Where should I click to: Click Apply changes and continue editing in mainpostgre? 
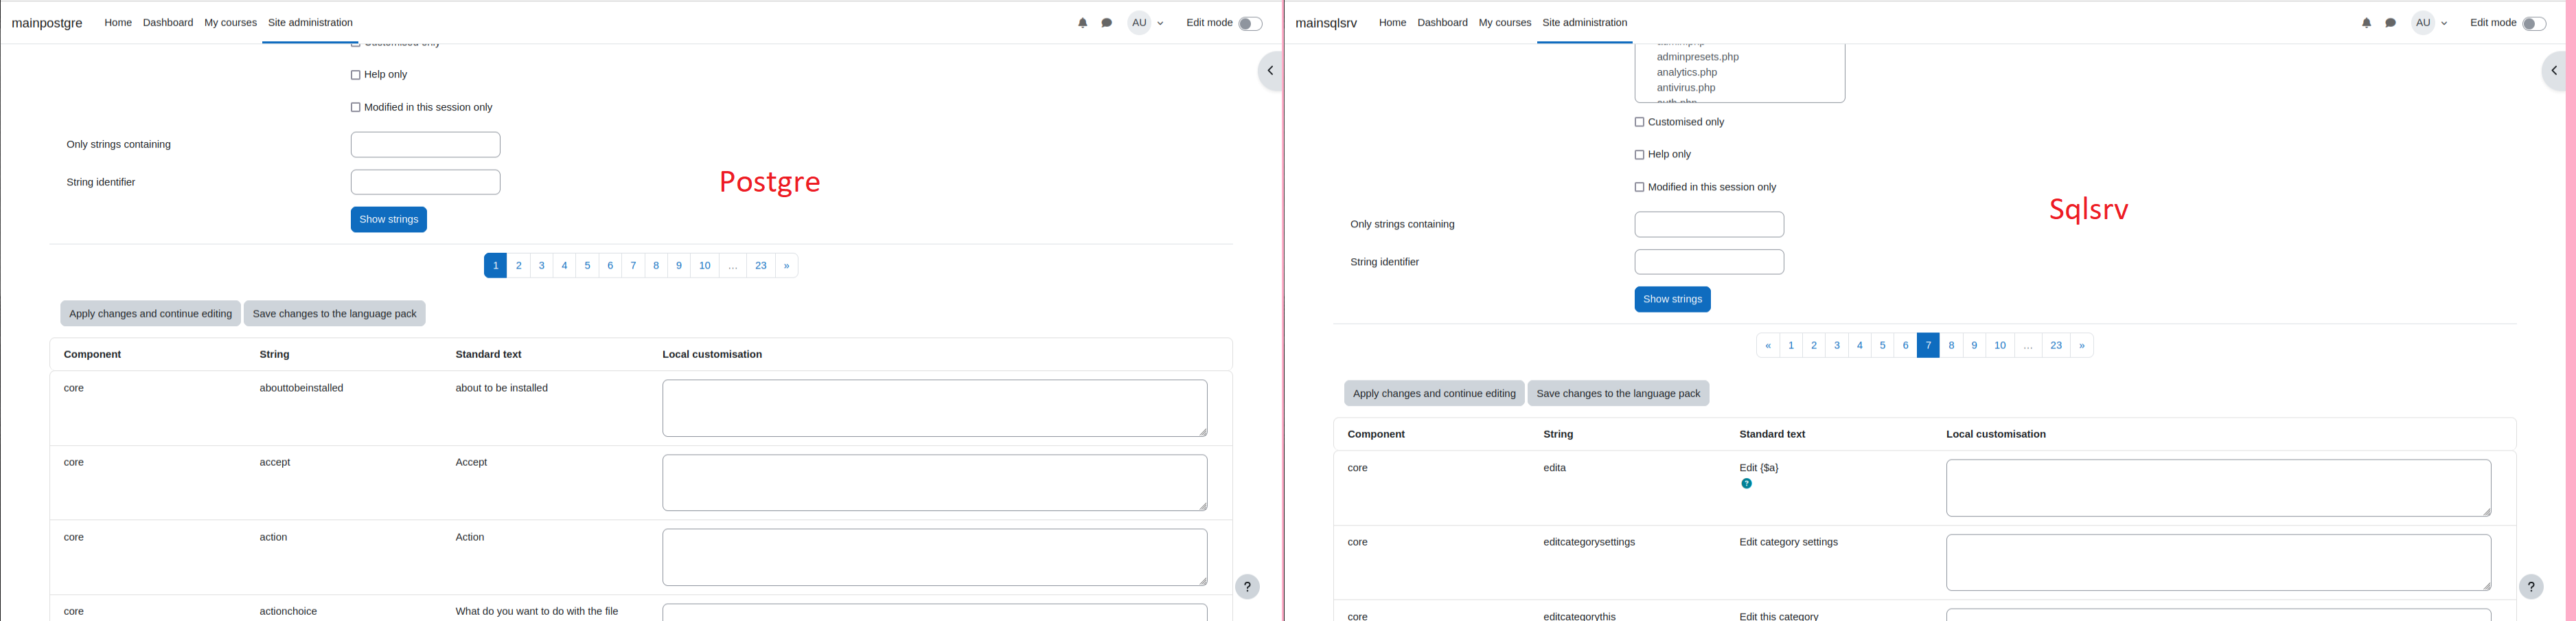150,314
